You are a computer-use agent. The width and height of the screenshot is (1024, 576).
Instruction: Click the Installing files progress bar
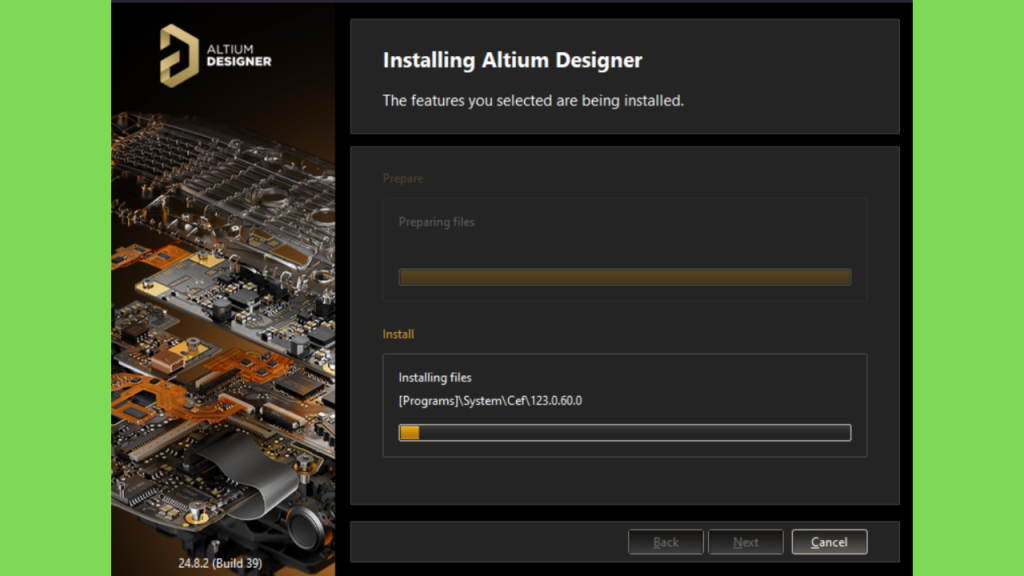point(625,432)
